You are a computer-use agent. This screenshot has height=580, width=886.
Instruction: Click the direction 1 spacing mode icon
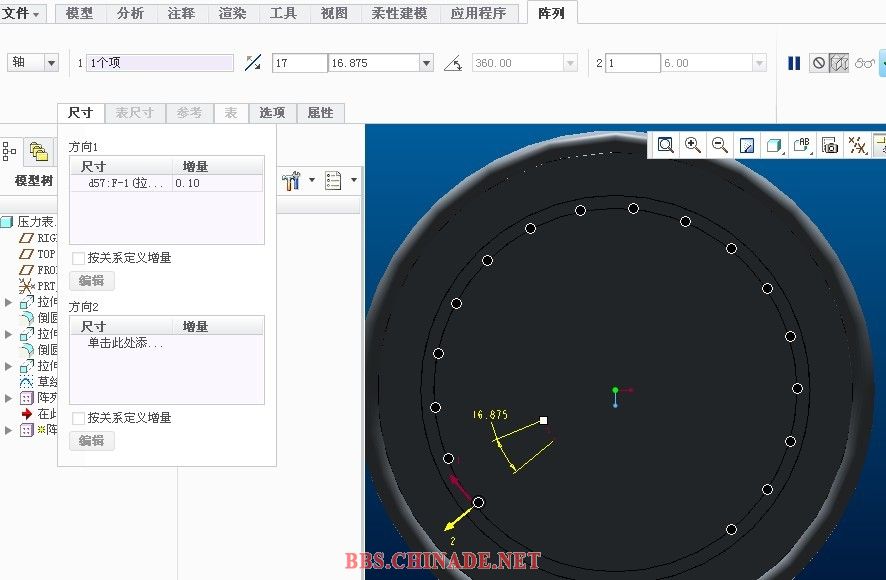tap(253, 63)
